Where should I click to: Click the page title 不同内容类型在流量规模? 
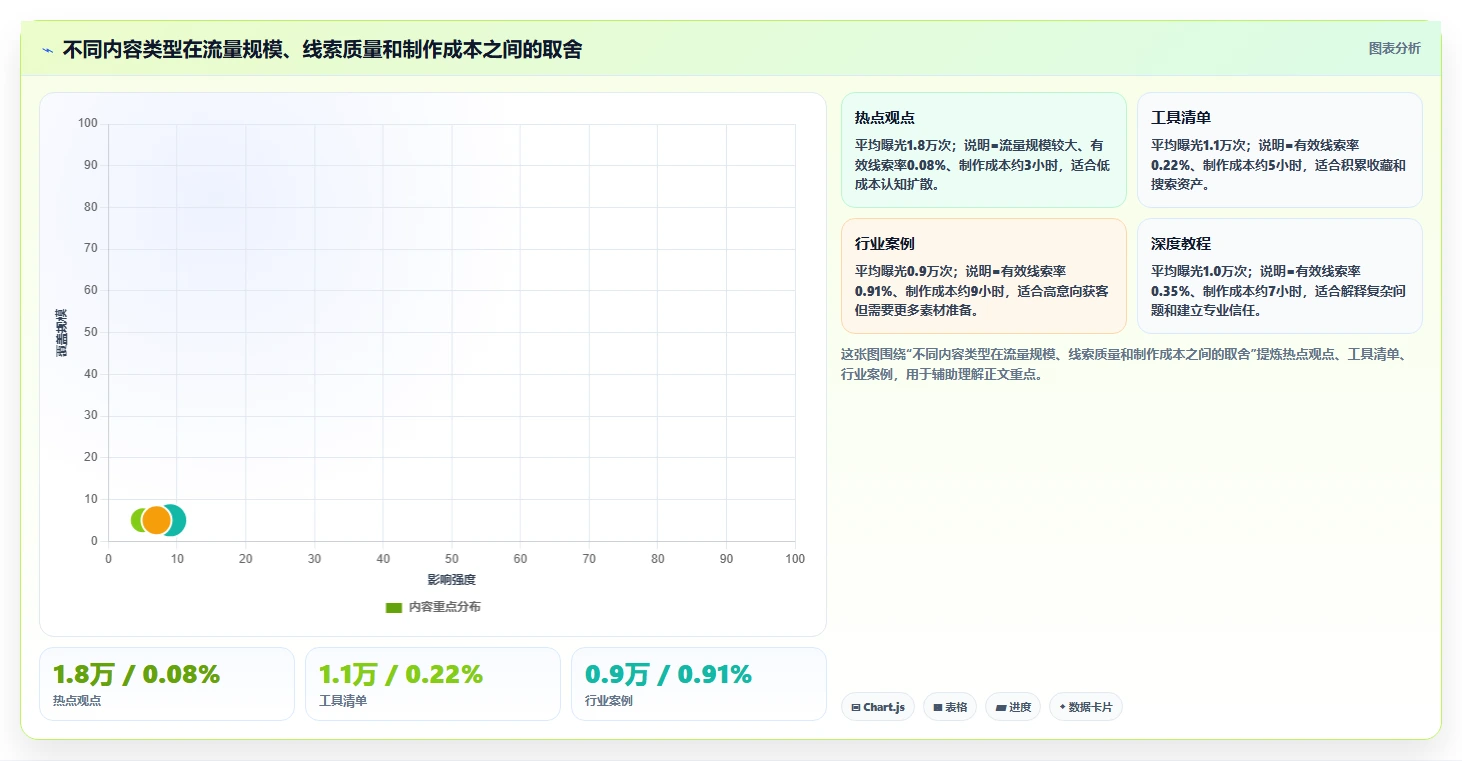click(x=322, y=49)
